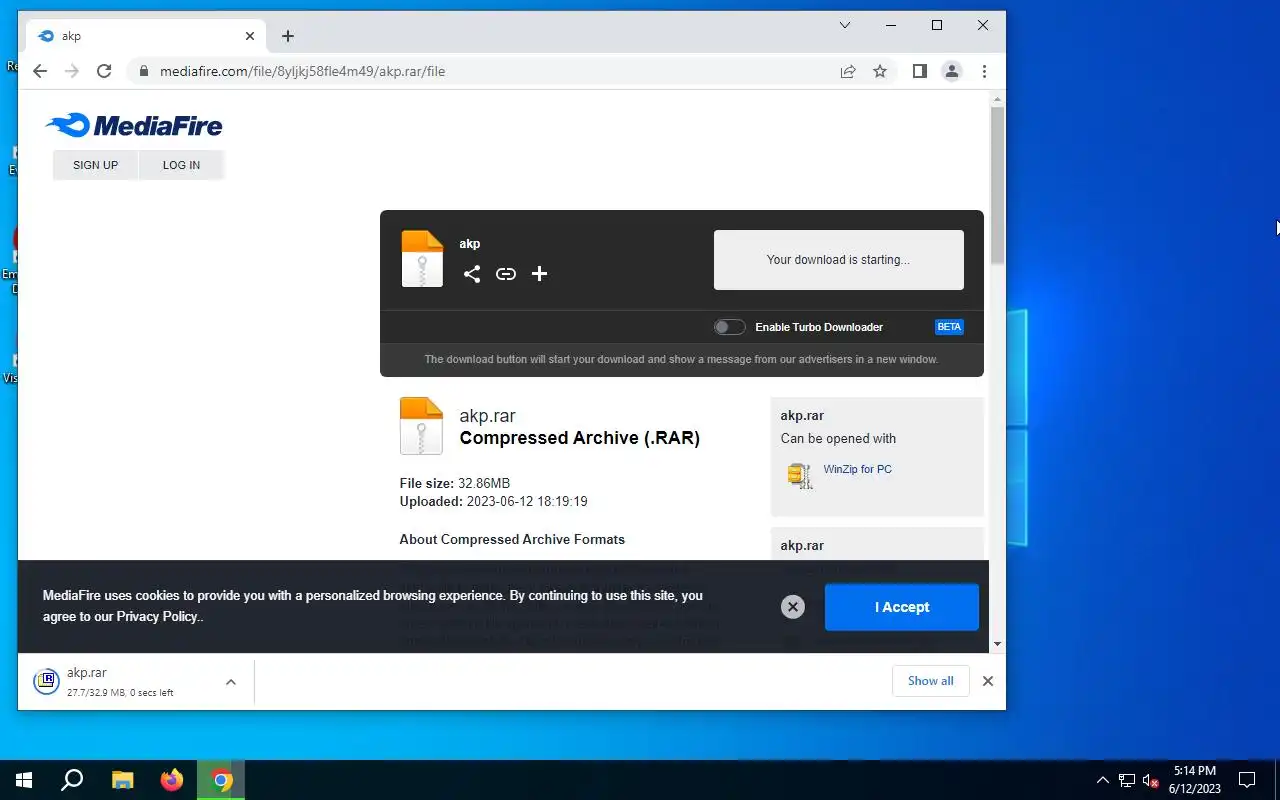Viewport: 1280px width, 800px height.
Task: Click the address bar URL
Action: pyautogui.click(x=302, y=71)
